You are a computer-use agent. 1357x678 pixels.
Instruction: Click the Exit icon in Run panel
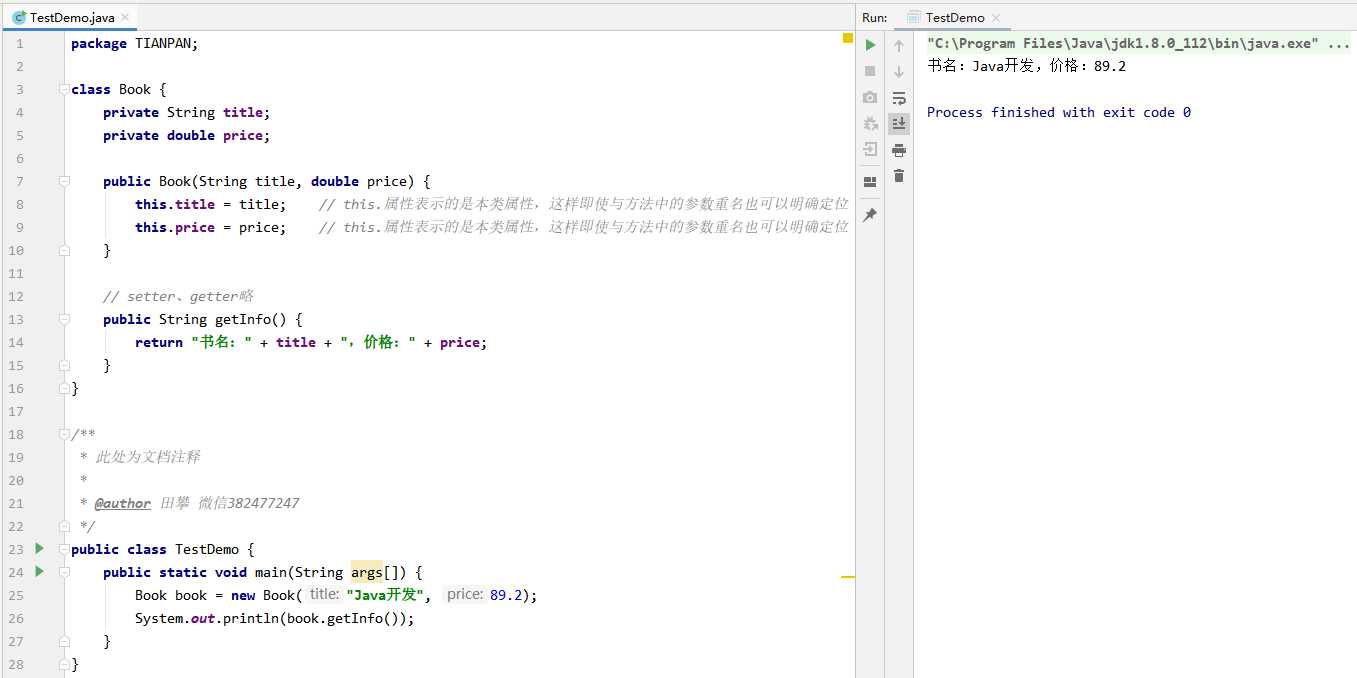coord(870,149)
